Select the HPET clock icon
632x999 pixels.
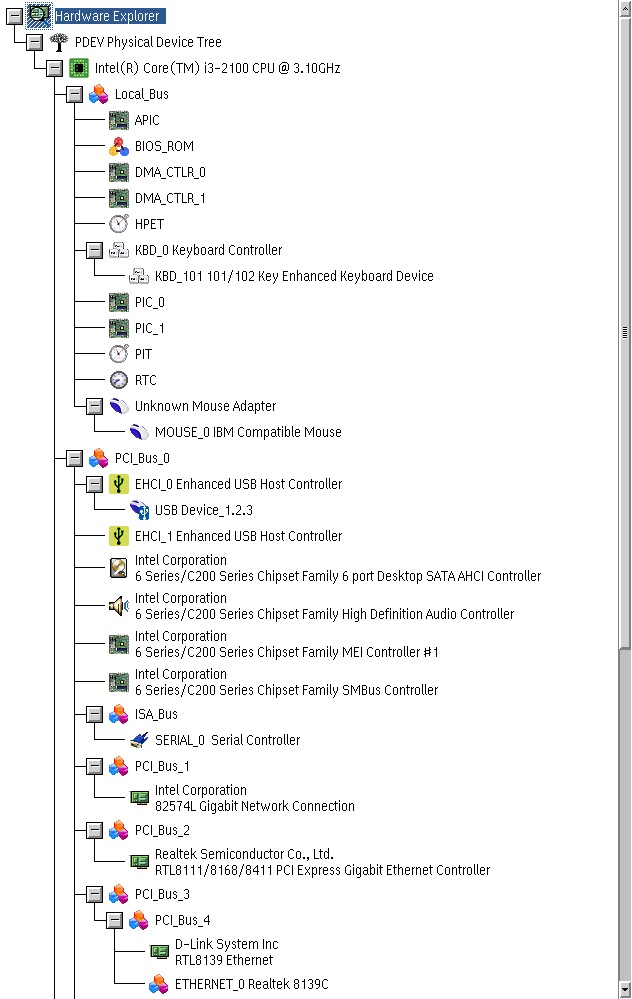point(118,224)
